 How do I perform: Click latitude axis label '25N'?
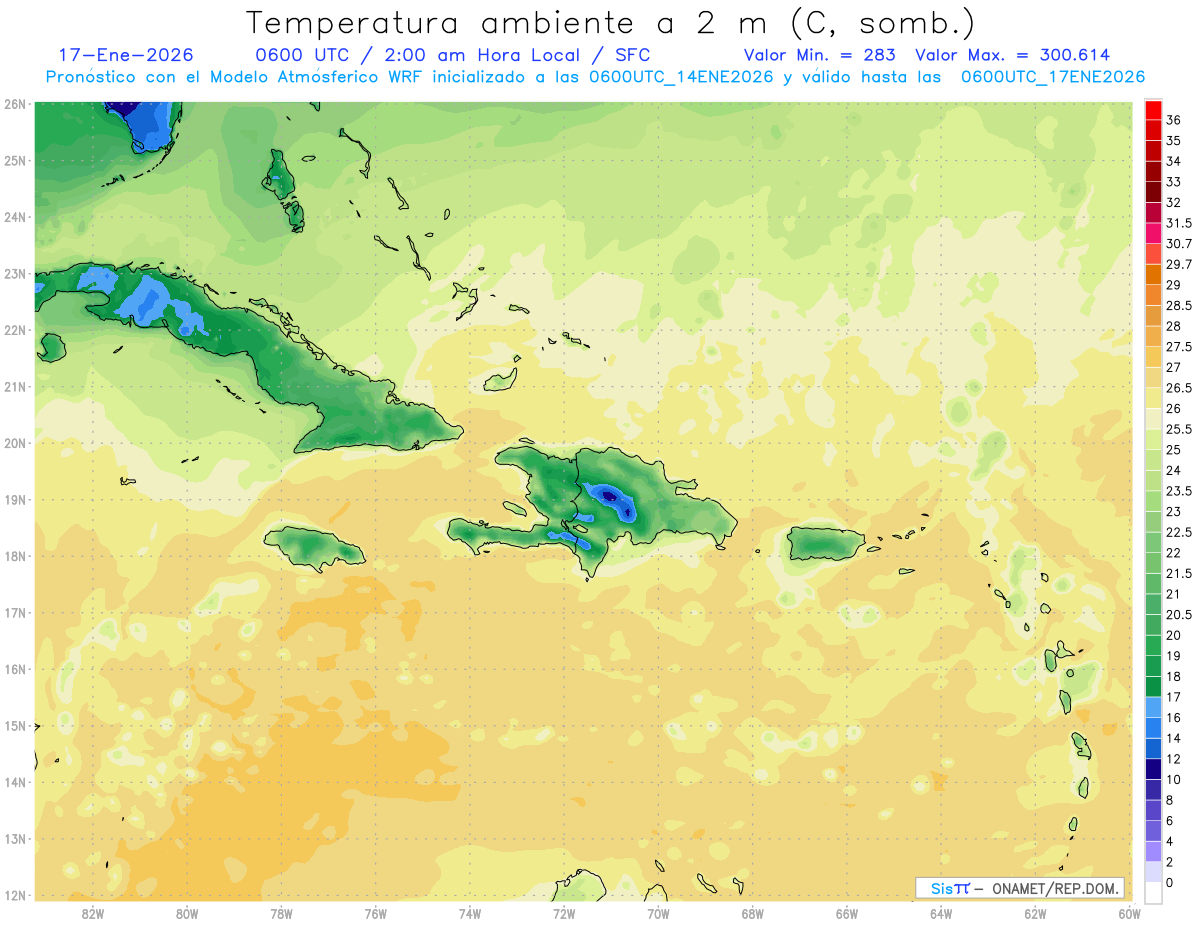15,161
